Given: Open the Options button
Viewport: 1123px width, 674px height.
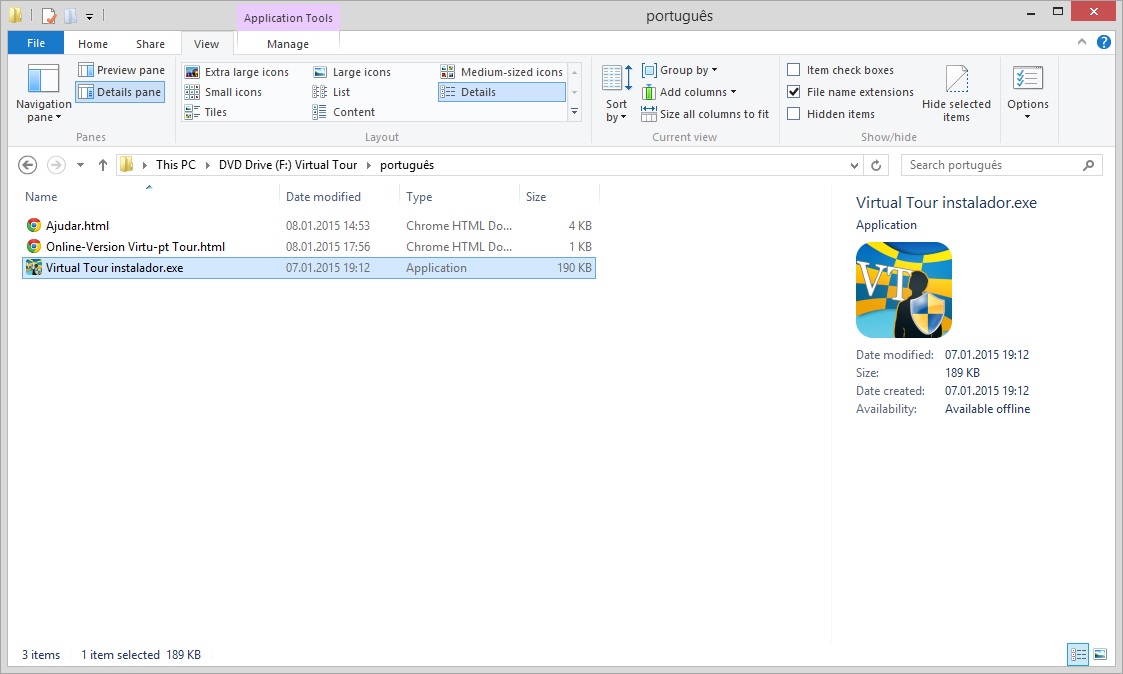Looking at the screenshot, I should pyautogui.click(x=1028, y=92).
